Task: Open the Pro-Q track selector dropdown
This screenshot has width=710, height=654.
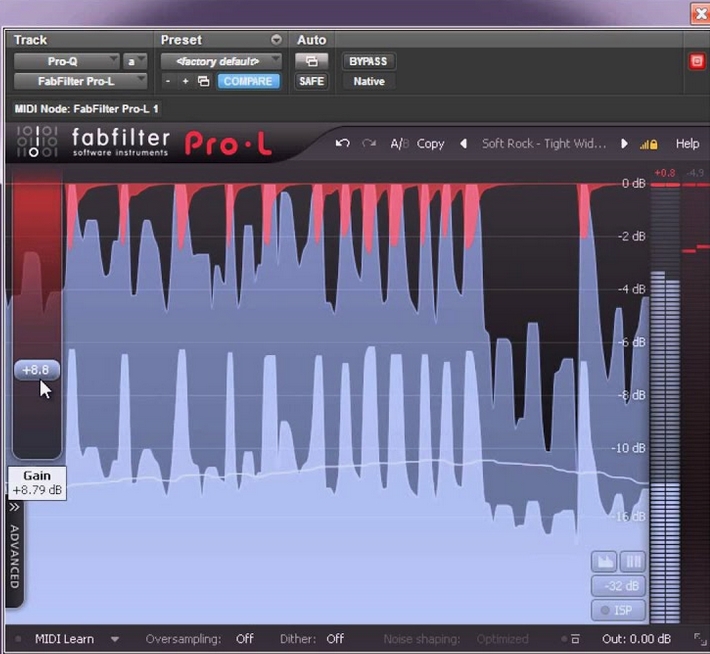Action: tap(67, 61)
